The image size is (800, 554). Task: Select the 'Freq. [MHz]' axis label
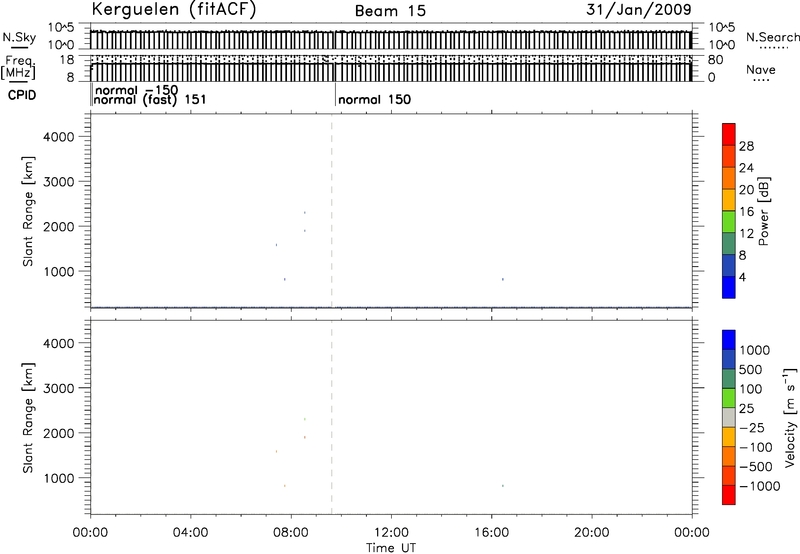click(18, 67)
